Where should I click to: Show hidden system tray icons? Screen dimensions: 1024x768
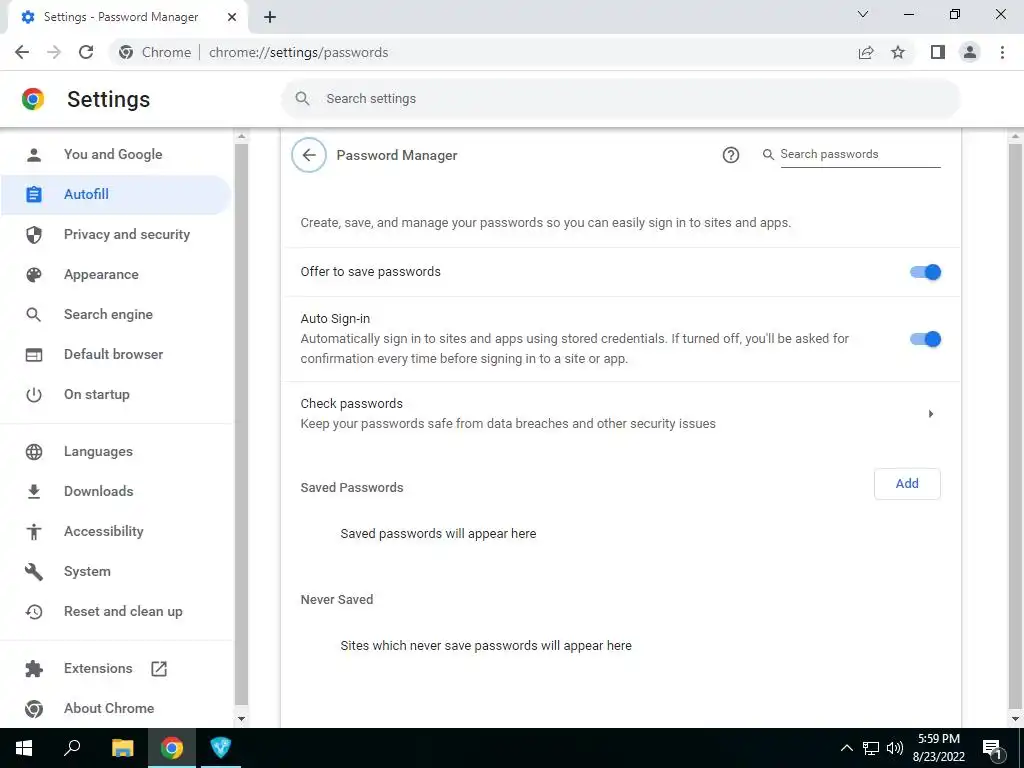(x=846, y=748)
